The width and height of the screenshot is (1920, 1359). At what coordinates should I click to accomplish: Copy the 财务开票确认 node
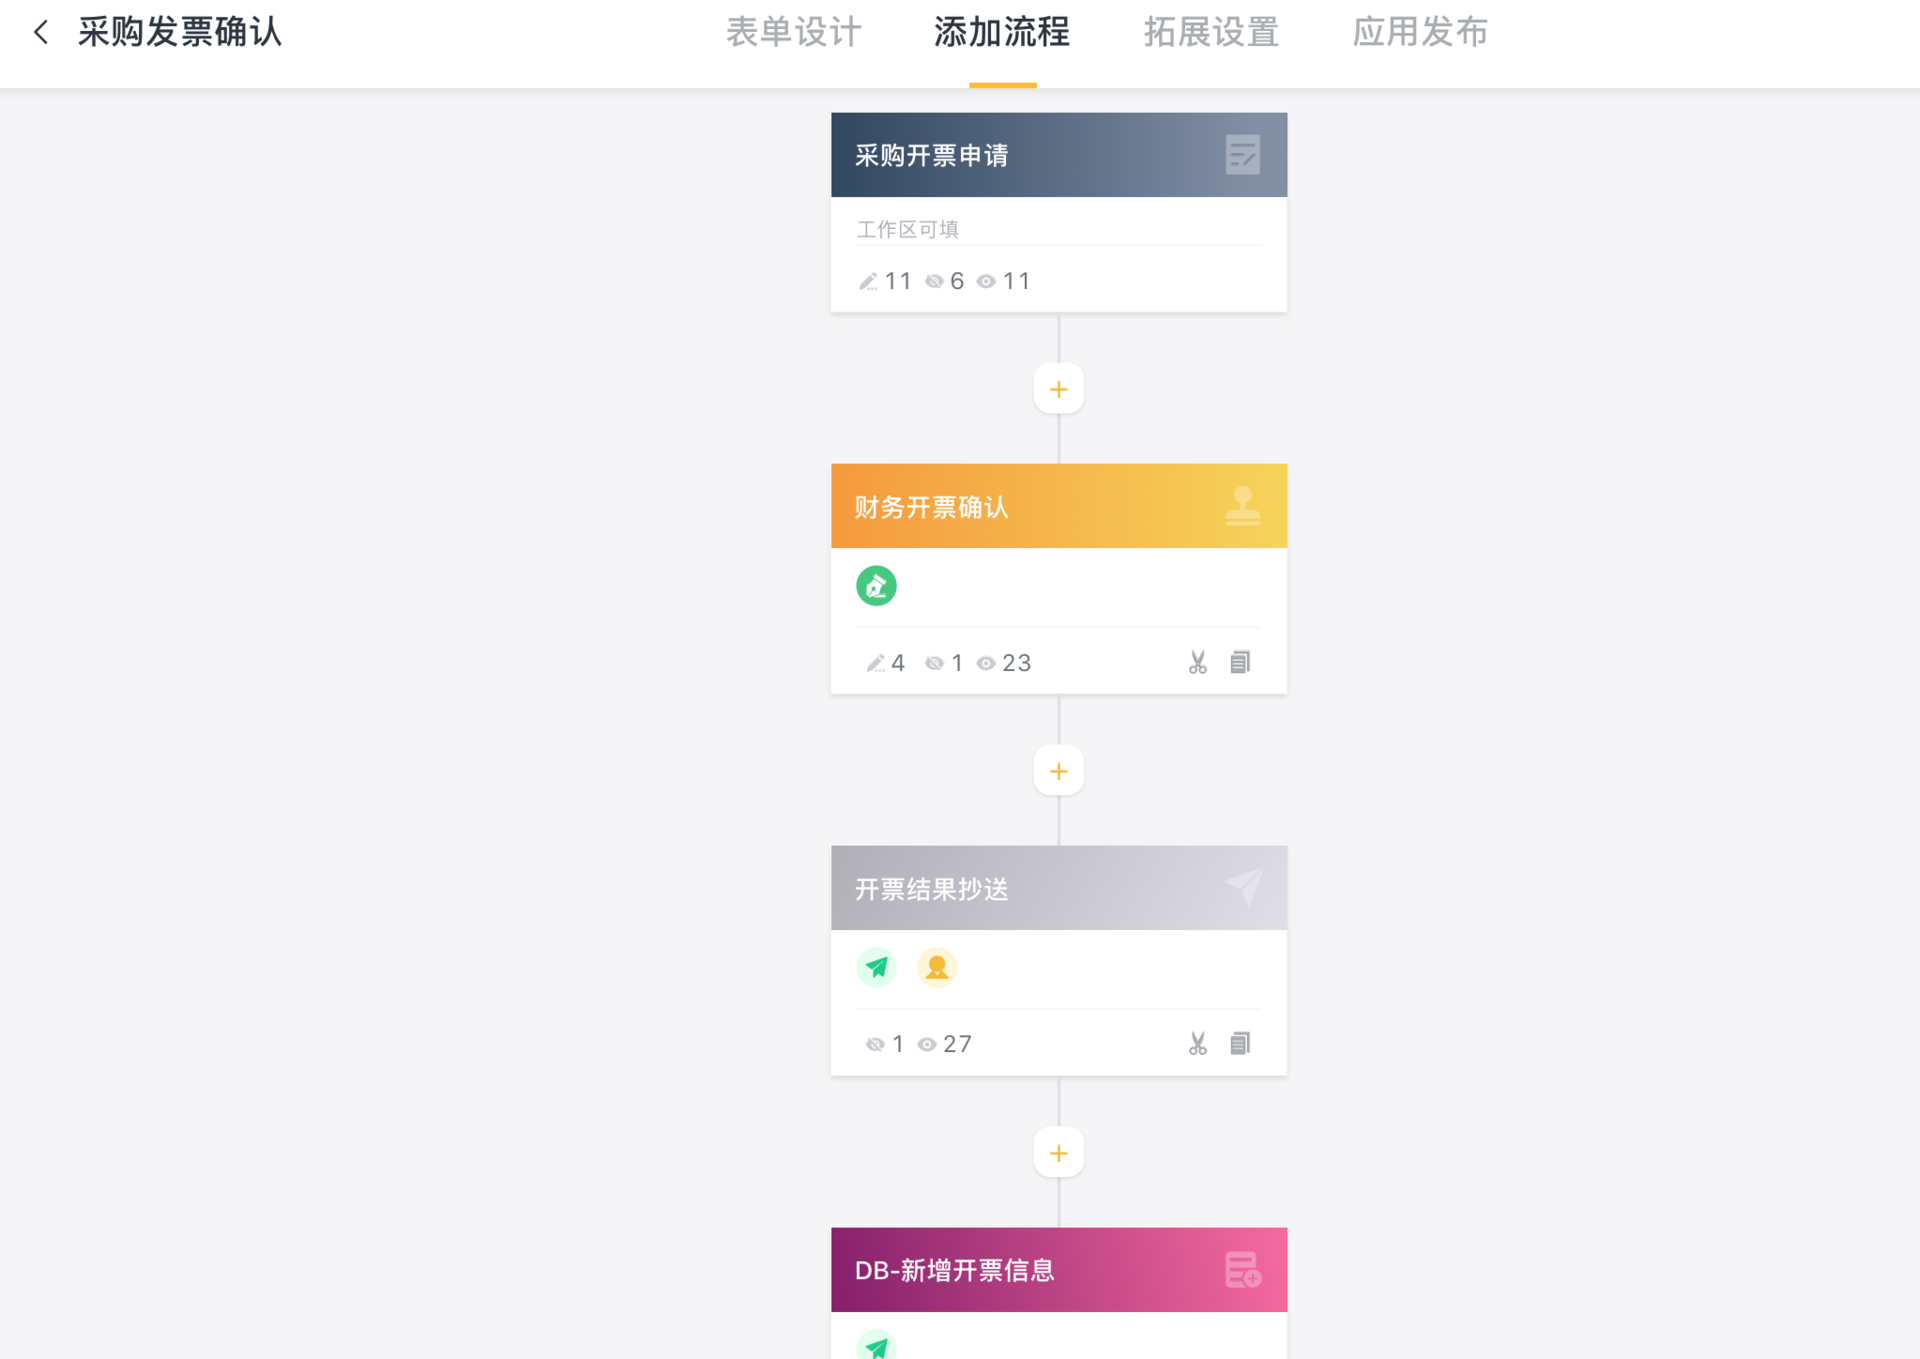(1240, 662)
